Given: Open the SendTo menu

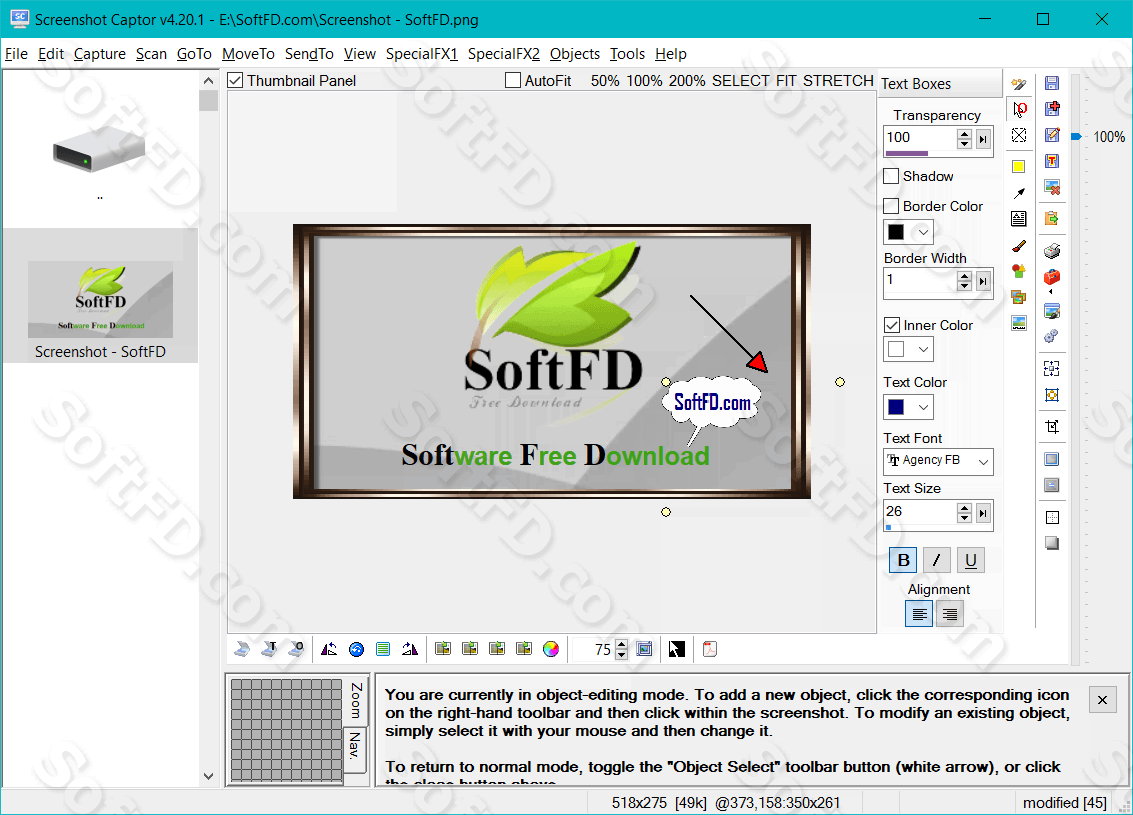Looking at the screenshot, I should 309,54.
